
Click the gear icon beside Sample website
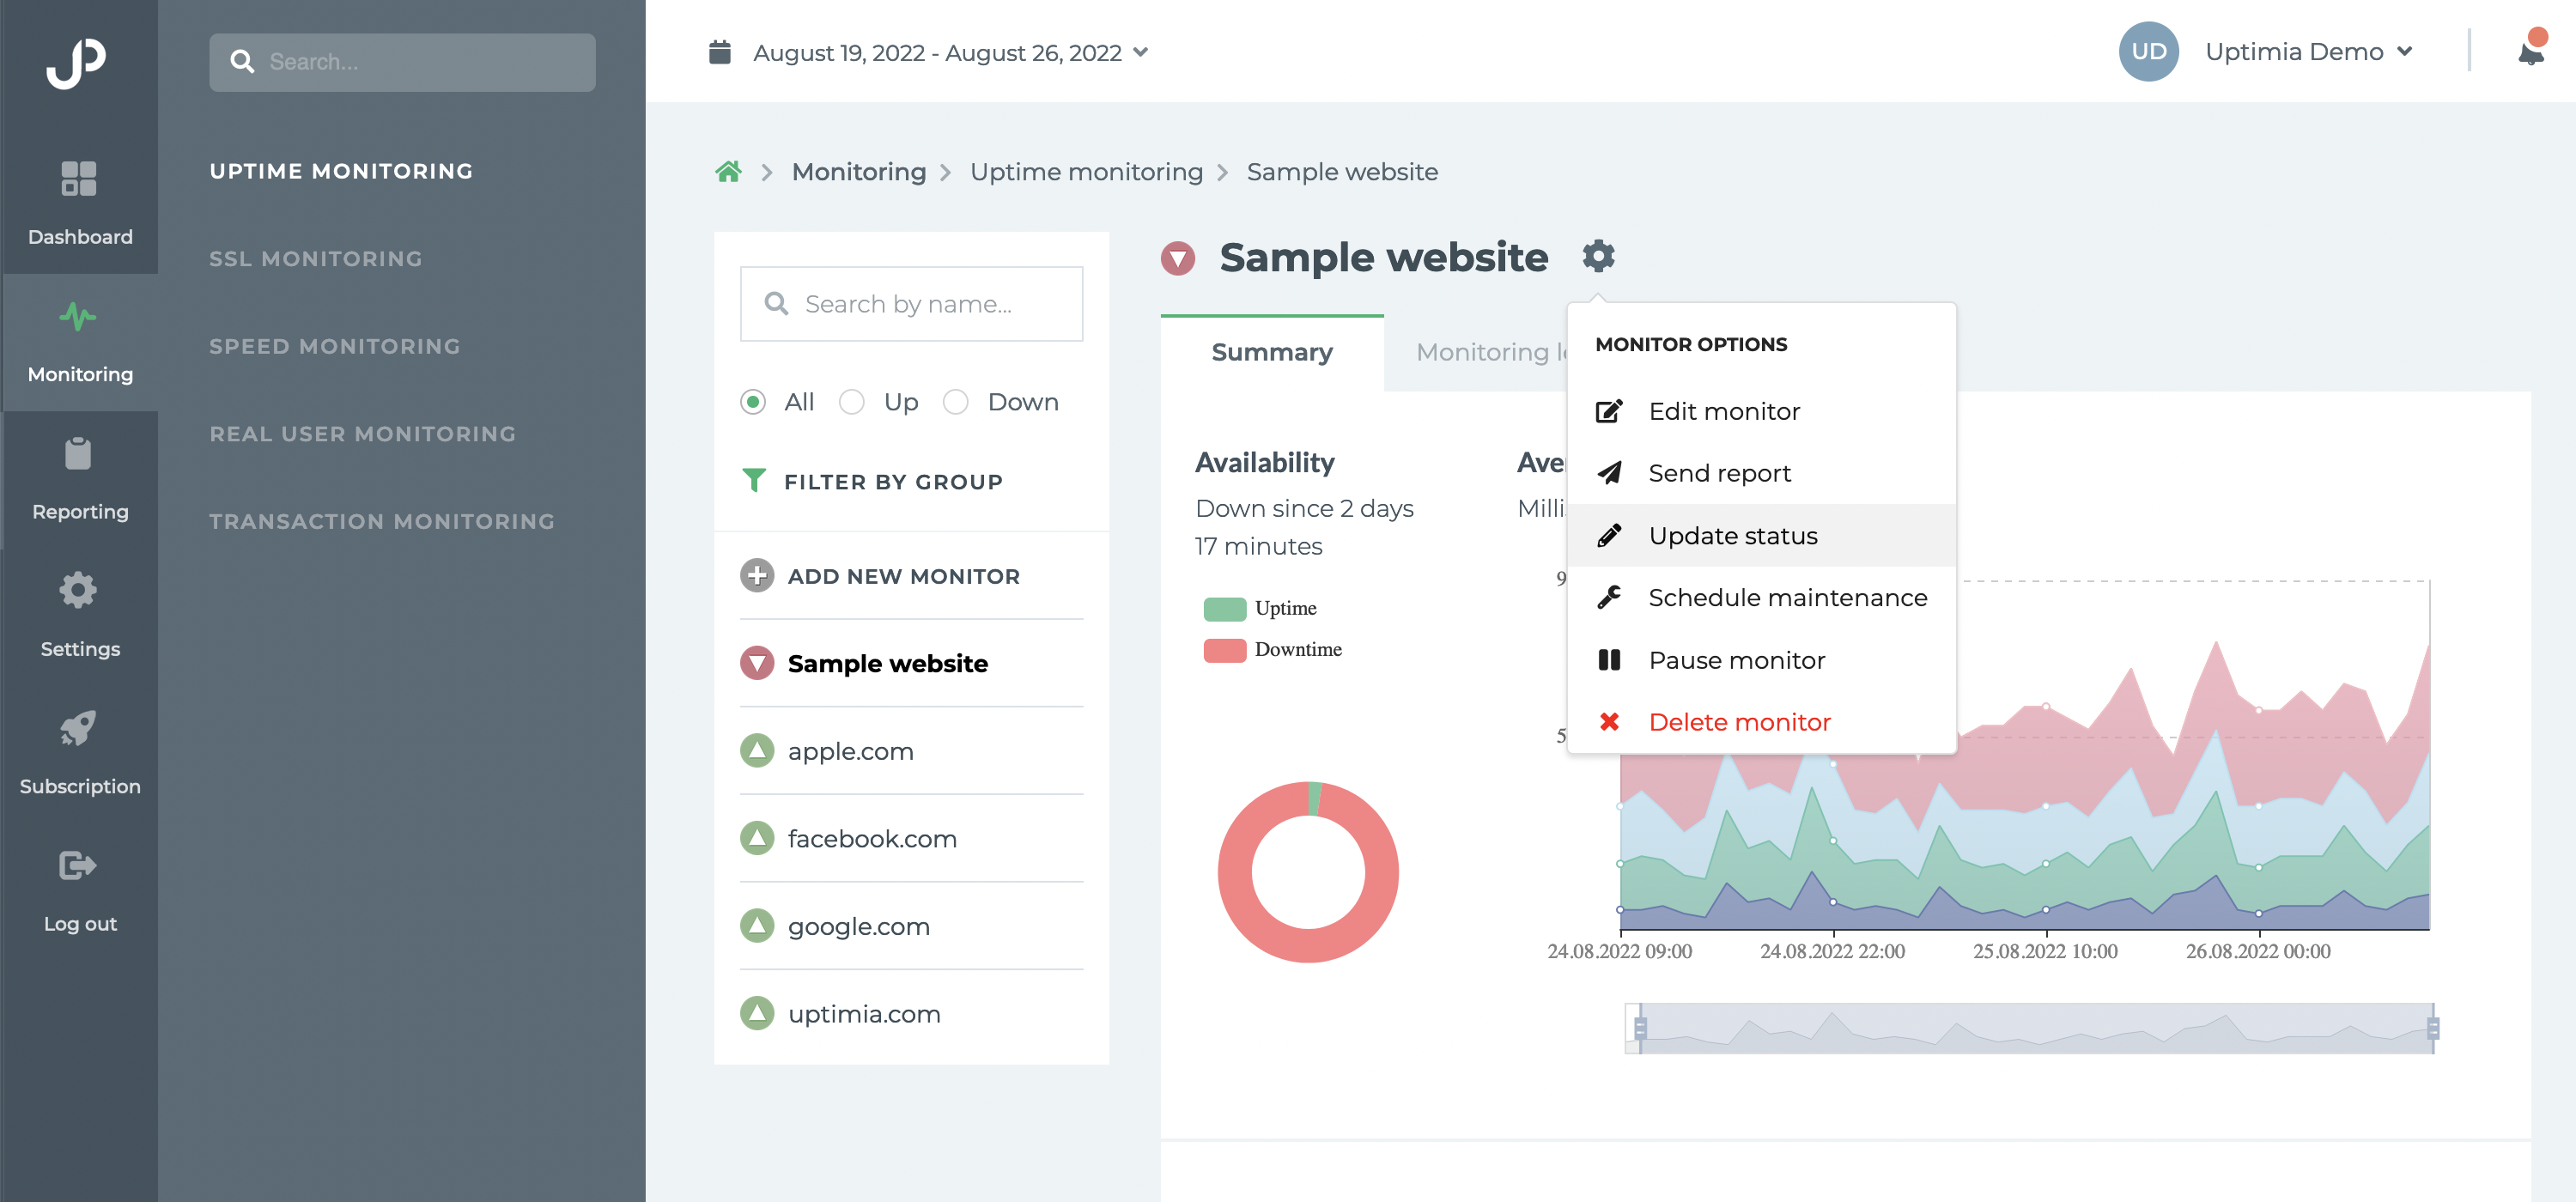point(1598,256)
